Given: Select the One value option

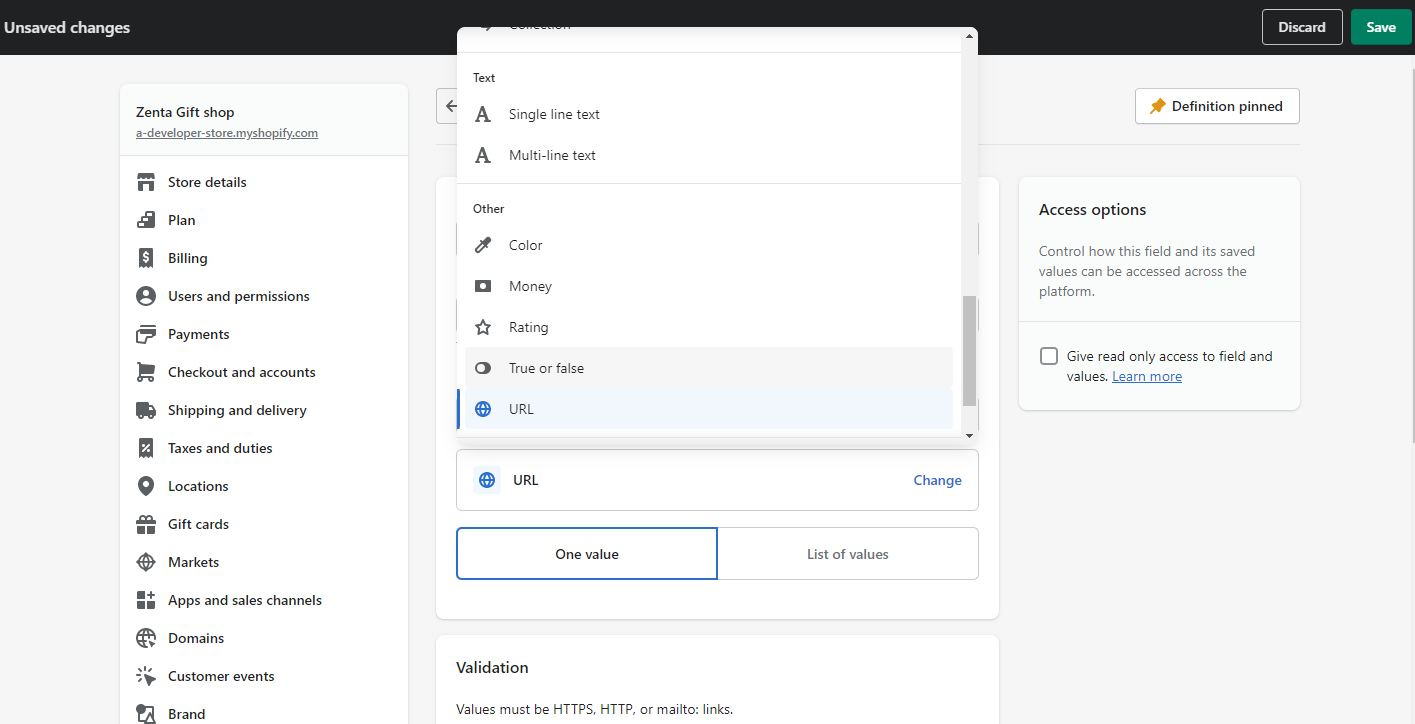Looking at the screenshot, I should pos(587,554).
